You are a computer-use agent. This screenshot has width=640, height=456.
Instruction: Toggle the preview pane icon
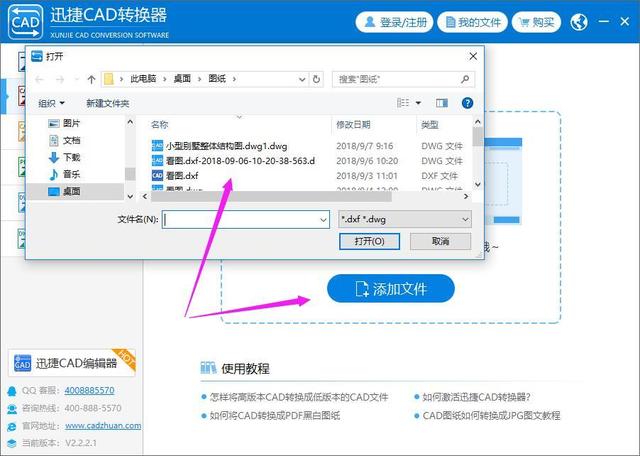[x=442, y=103]
